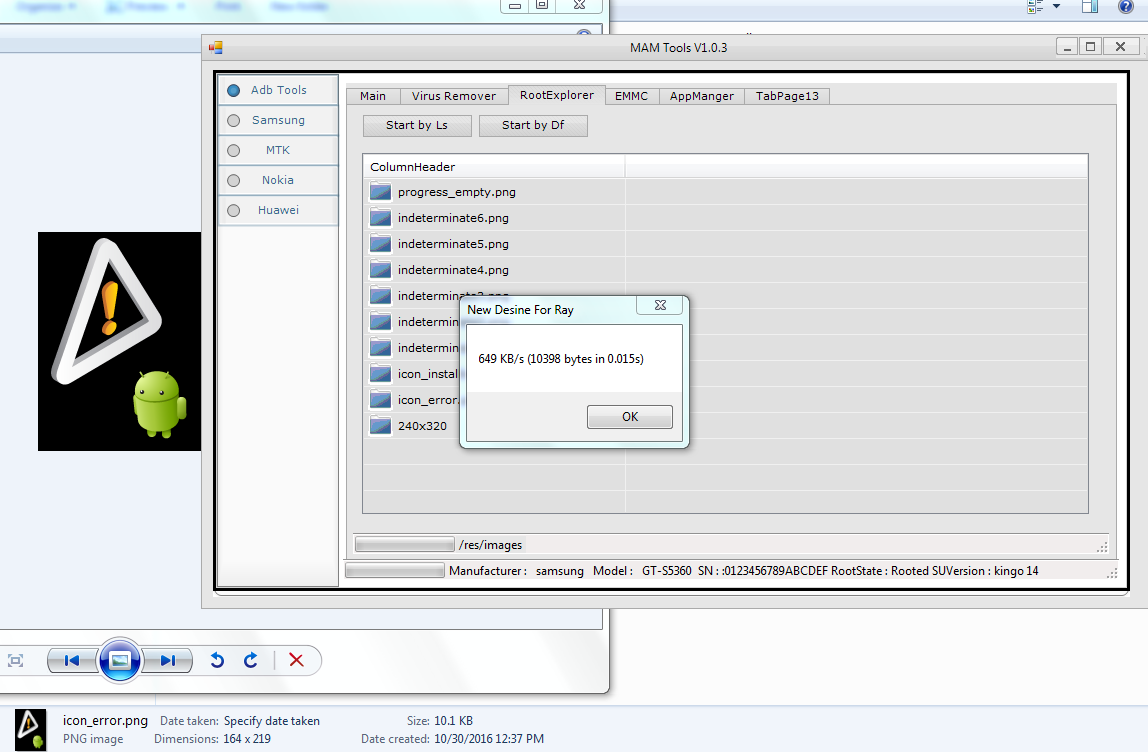Select the progress_empty.png file name

457,192
